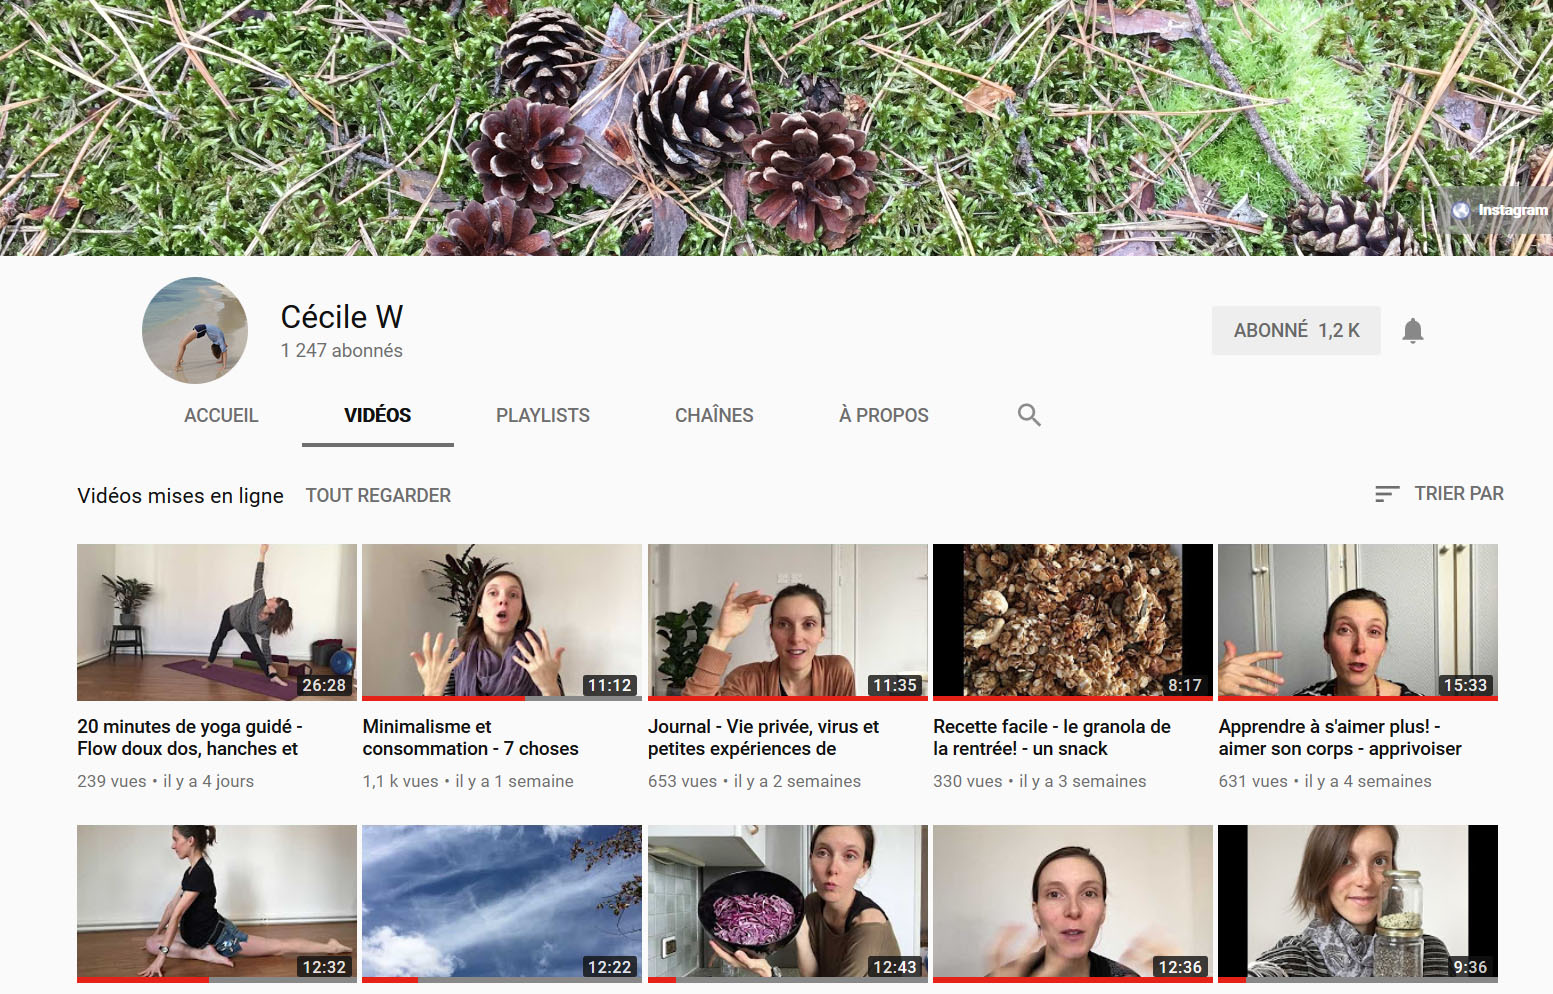The width and height of the screenshot is (1553, 994).
Task: Open the Apprendre à s'aimer plus thumbnail
Action: click(x=1358, y=622)
